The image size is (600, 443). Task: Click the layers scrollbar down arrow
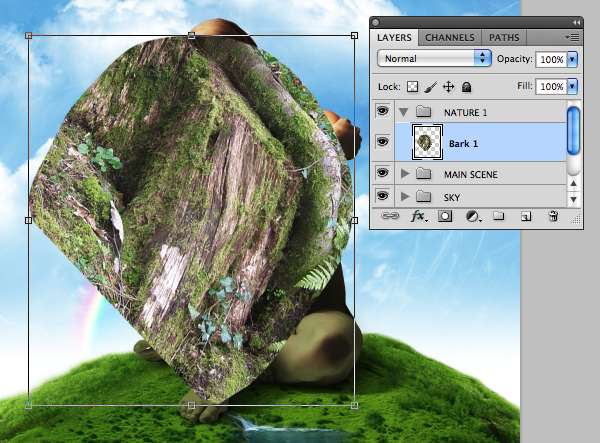point(573,199)
